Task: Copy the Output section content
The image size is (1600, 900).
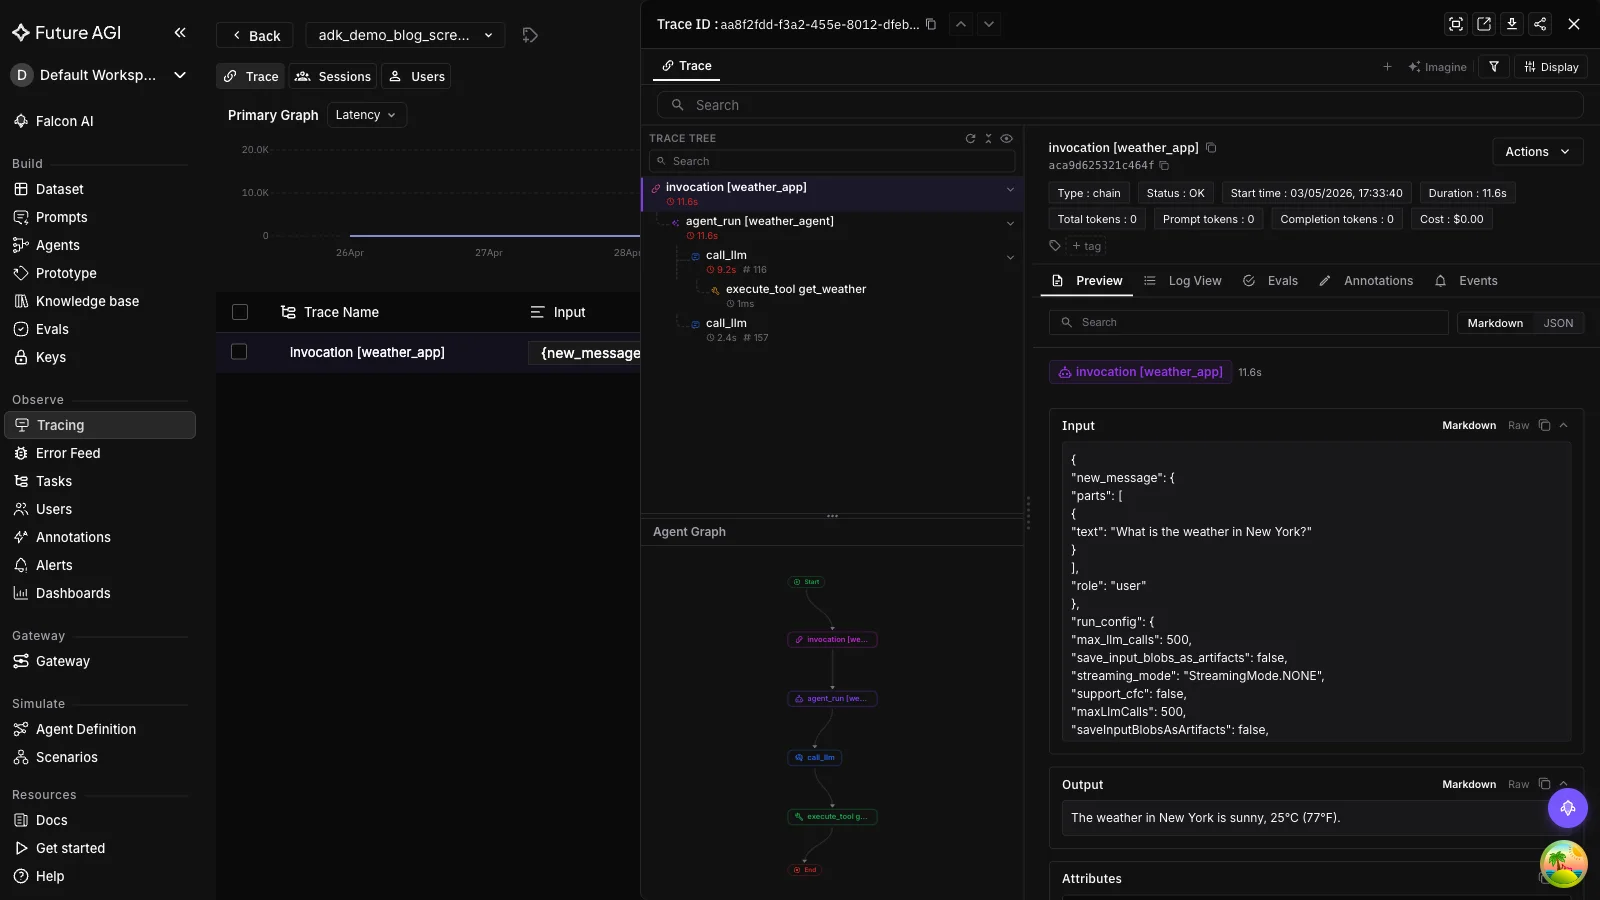Action: point(1545,785)
